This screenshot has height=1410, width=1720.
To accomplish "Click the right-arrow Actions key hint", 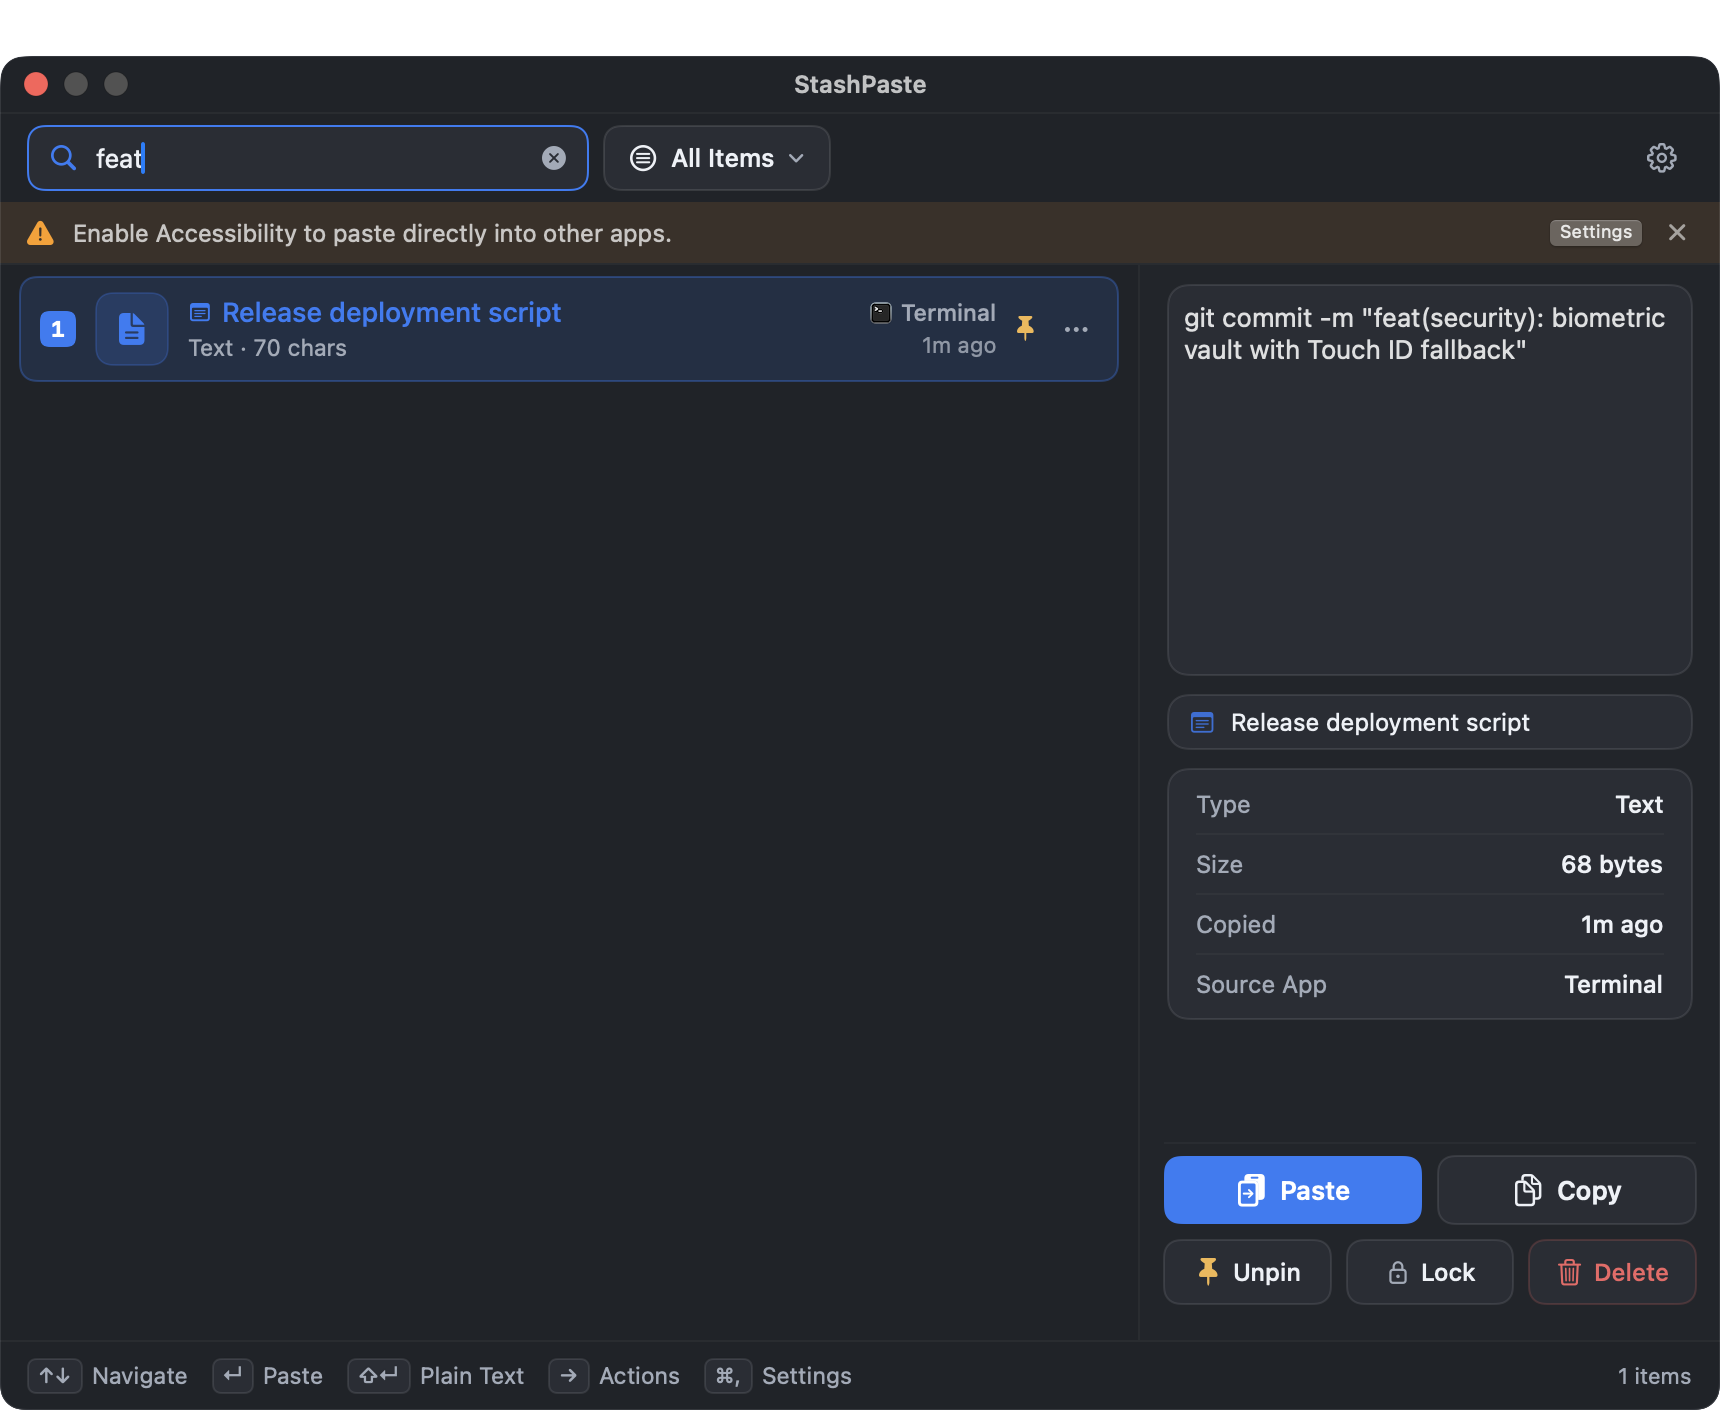I will (x=568, y=1376).
